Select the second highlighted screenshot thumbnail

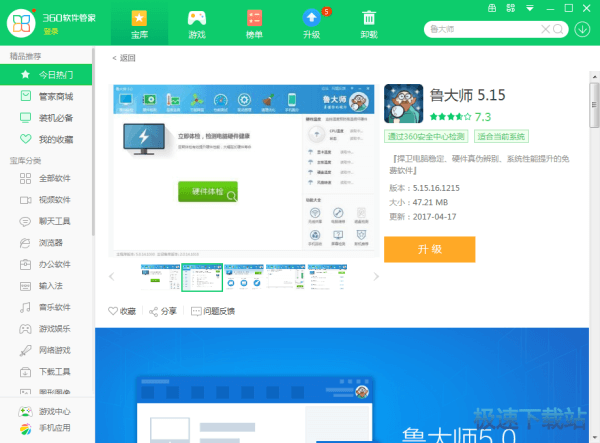202,277
